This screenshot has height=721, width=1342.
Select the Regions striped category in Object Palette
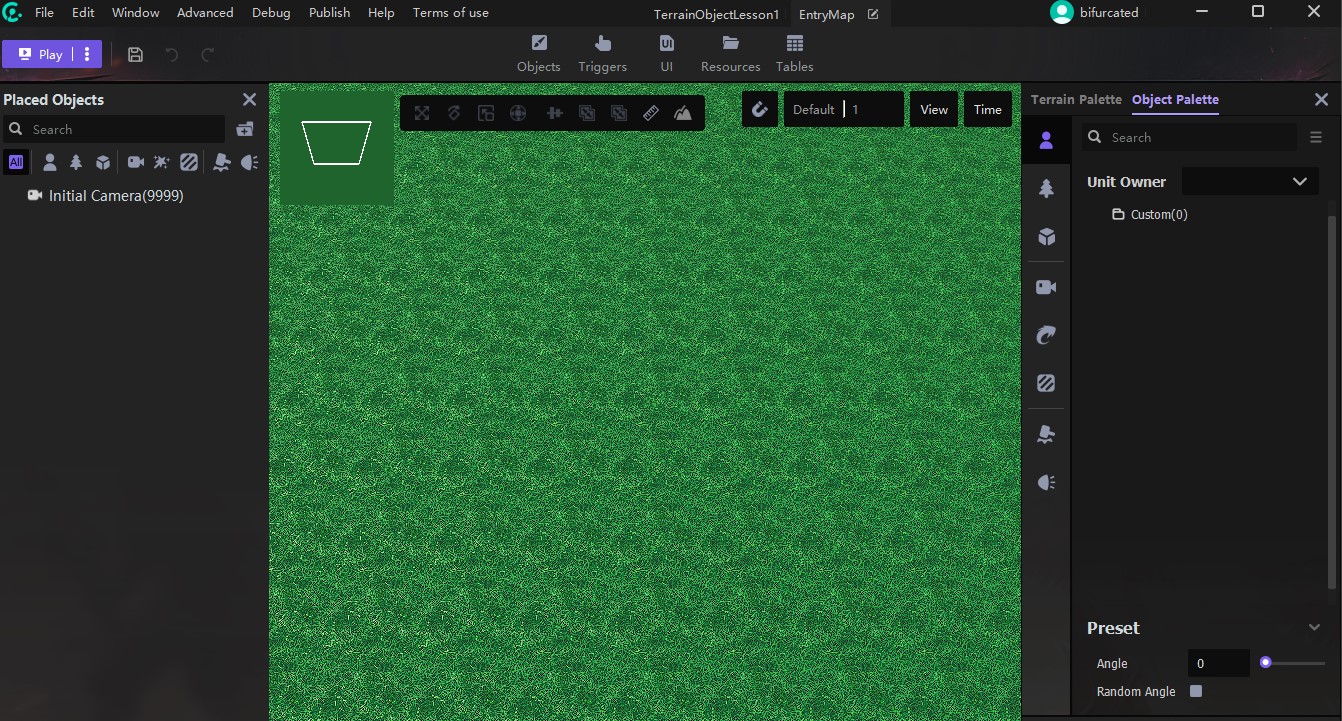click(1046, 383)
